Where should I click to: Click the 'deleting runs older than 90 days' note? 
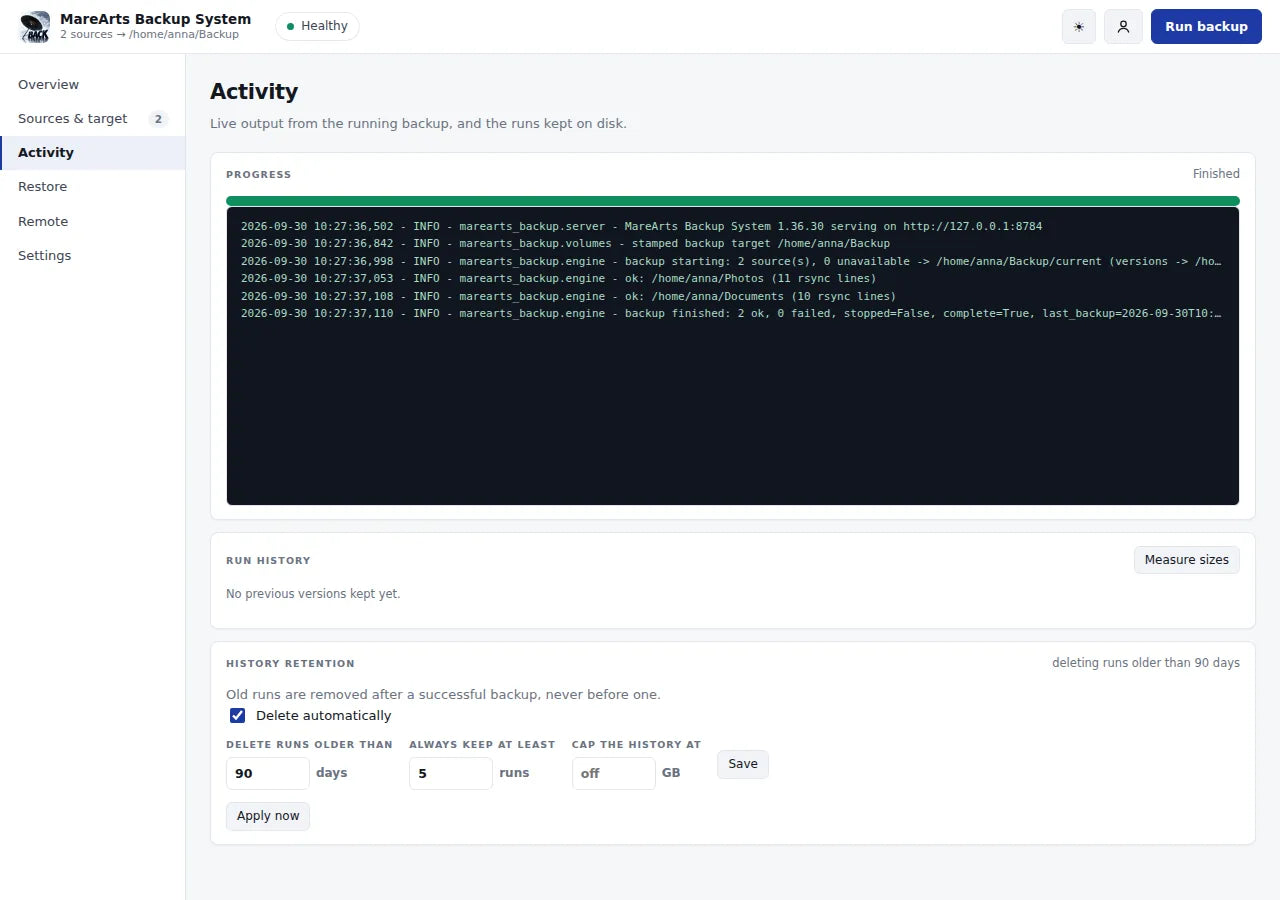1146,663
